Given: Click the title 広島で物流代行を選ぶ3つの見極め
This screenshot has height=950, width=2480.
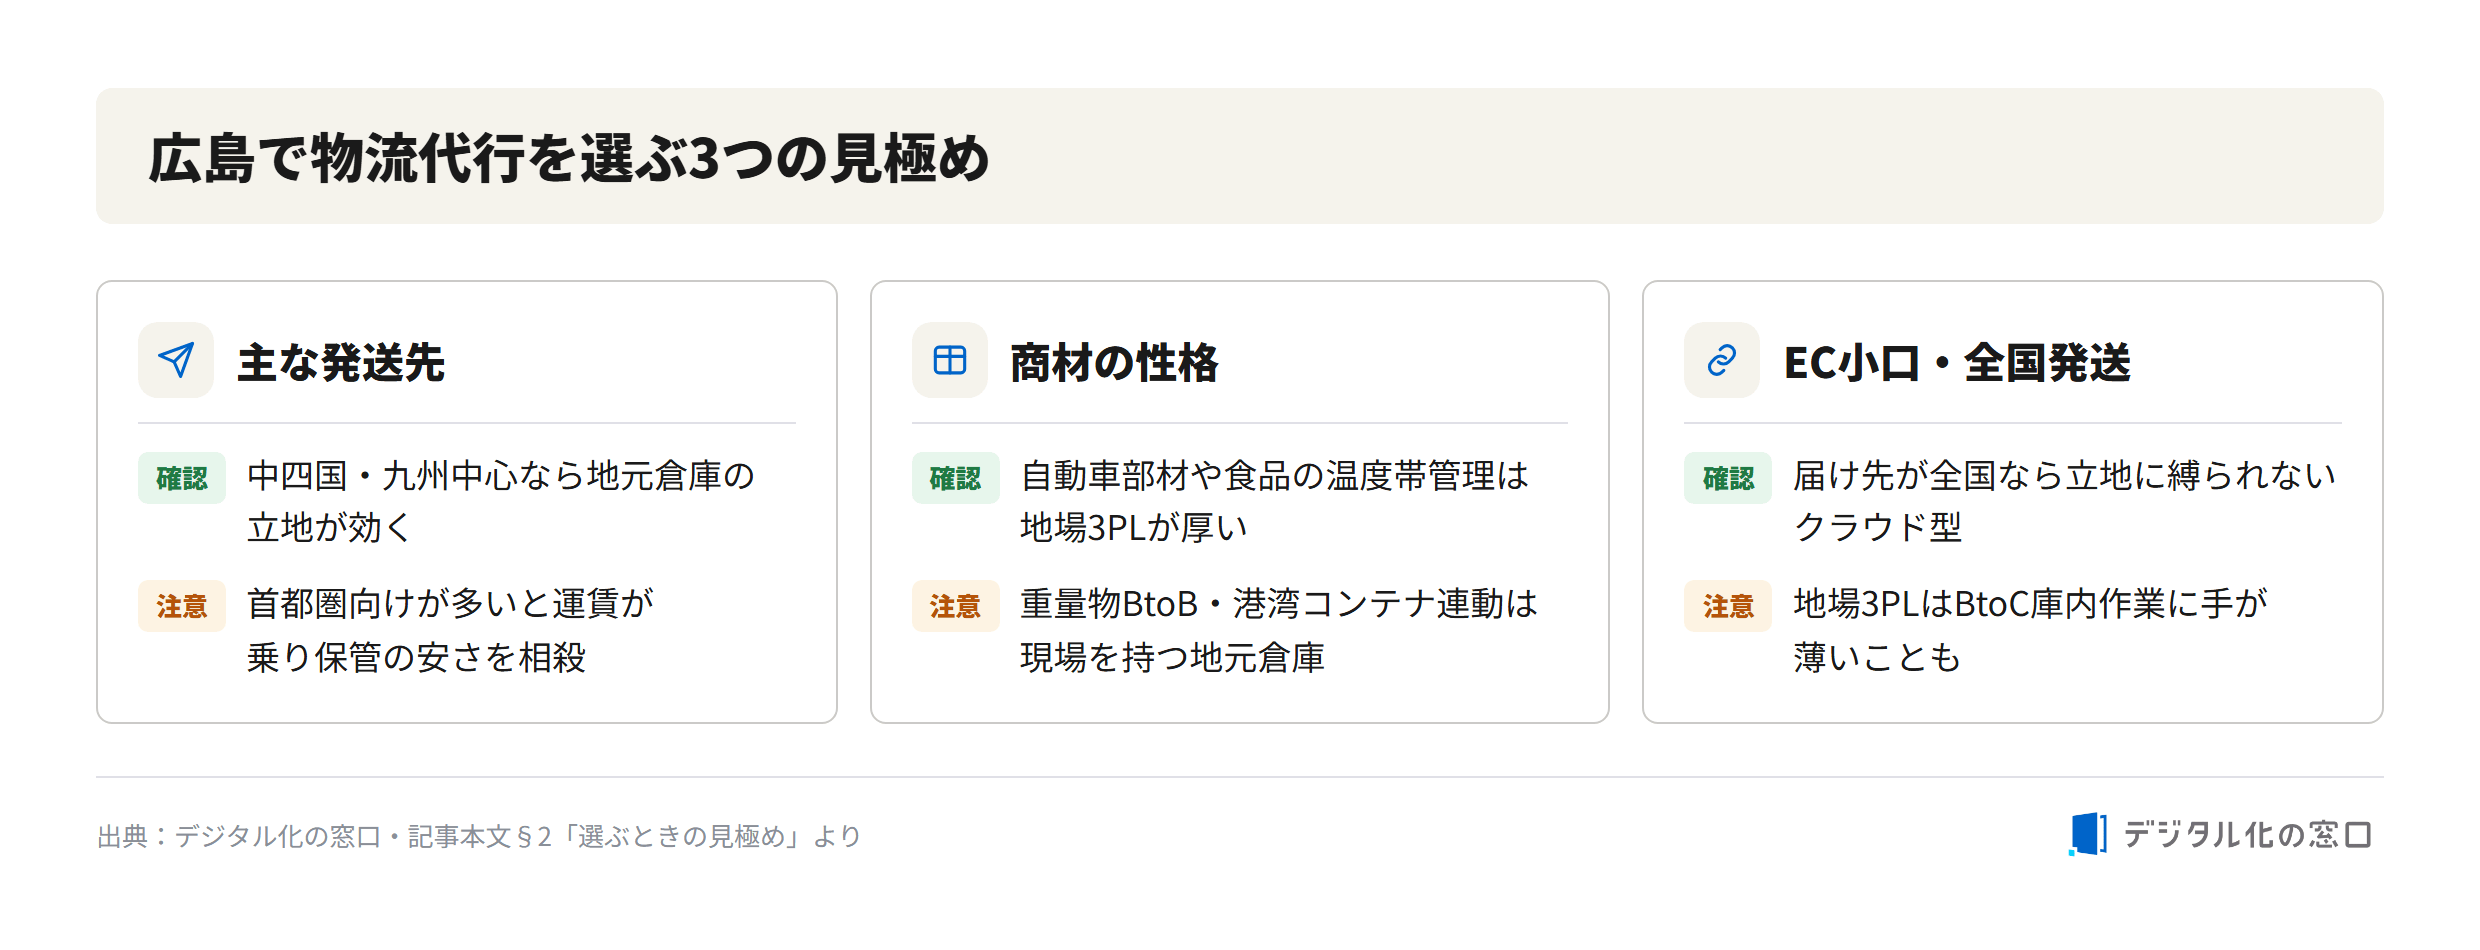Looking at the screenshot, I should pyautogui.click(x=569, y=158).
